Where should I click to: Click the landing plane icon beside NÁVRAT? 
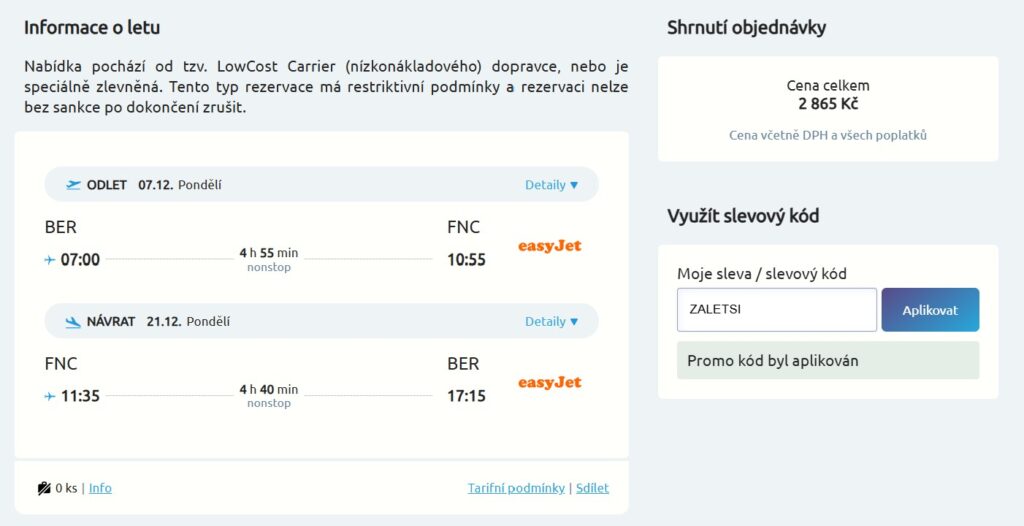pos(74,321)
